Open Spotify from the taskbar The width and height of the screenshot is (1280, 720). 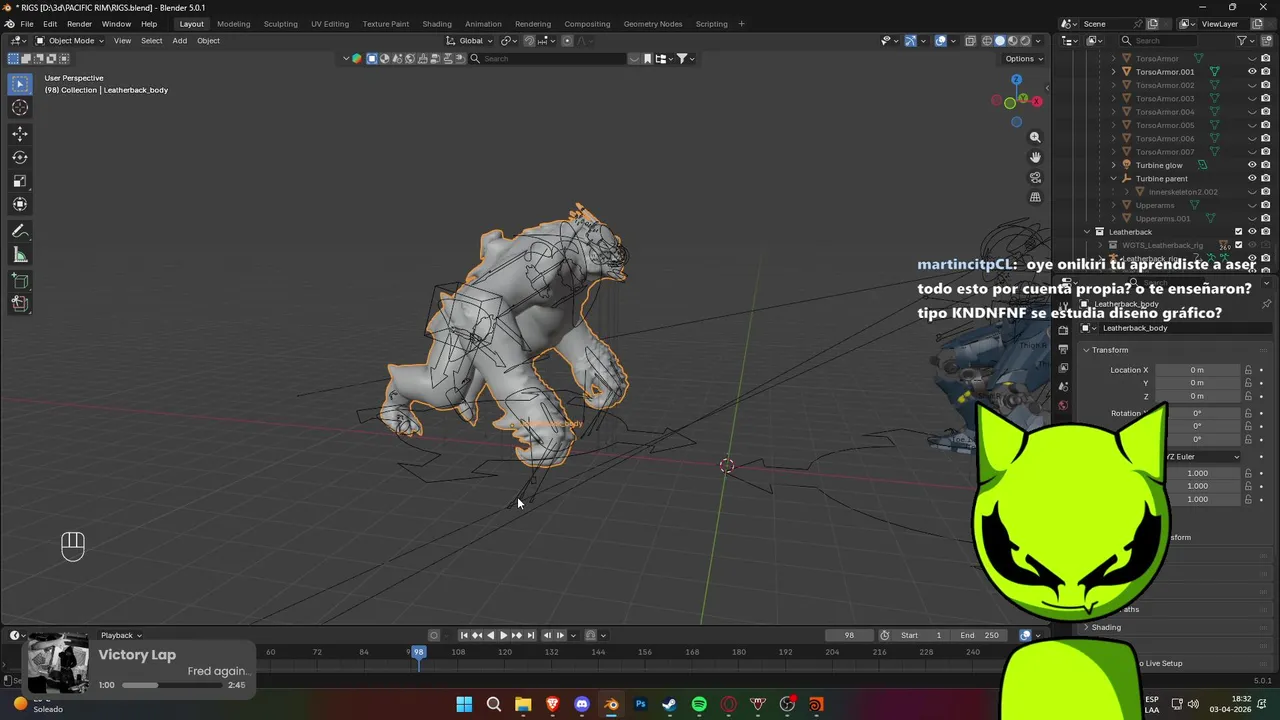point(699,705)
